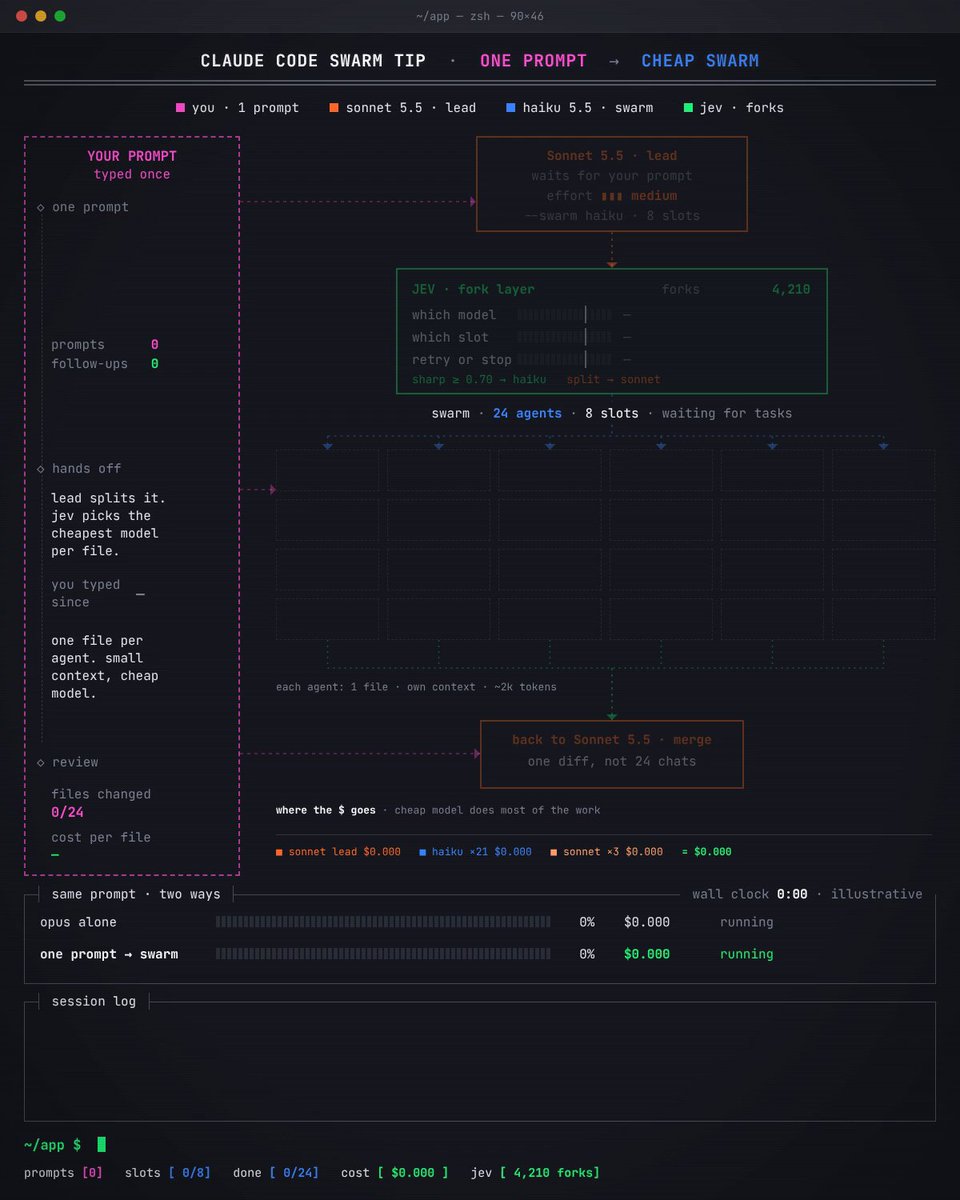
Task: Click the orange 'sonnet 5.5 · lead' legend square
Action: click(x=334, y=107)
